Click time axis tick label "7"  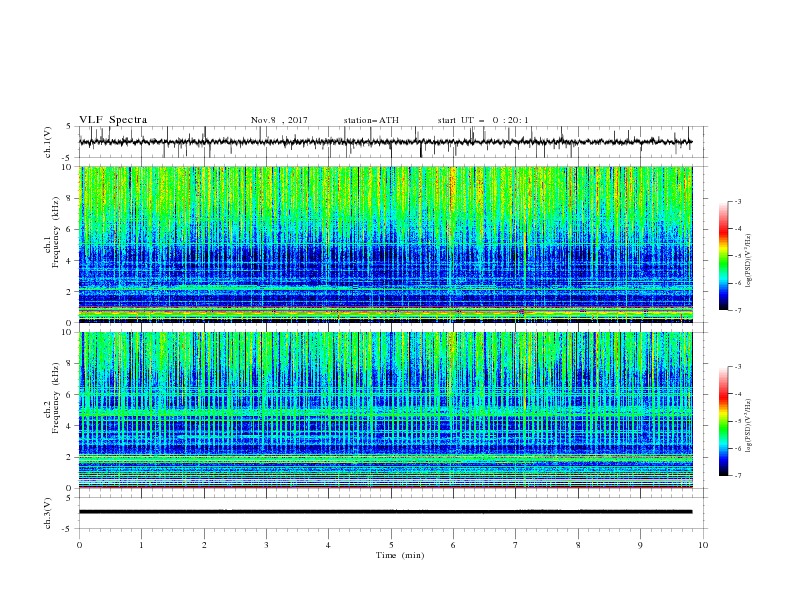(x=515, y=545)
